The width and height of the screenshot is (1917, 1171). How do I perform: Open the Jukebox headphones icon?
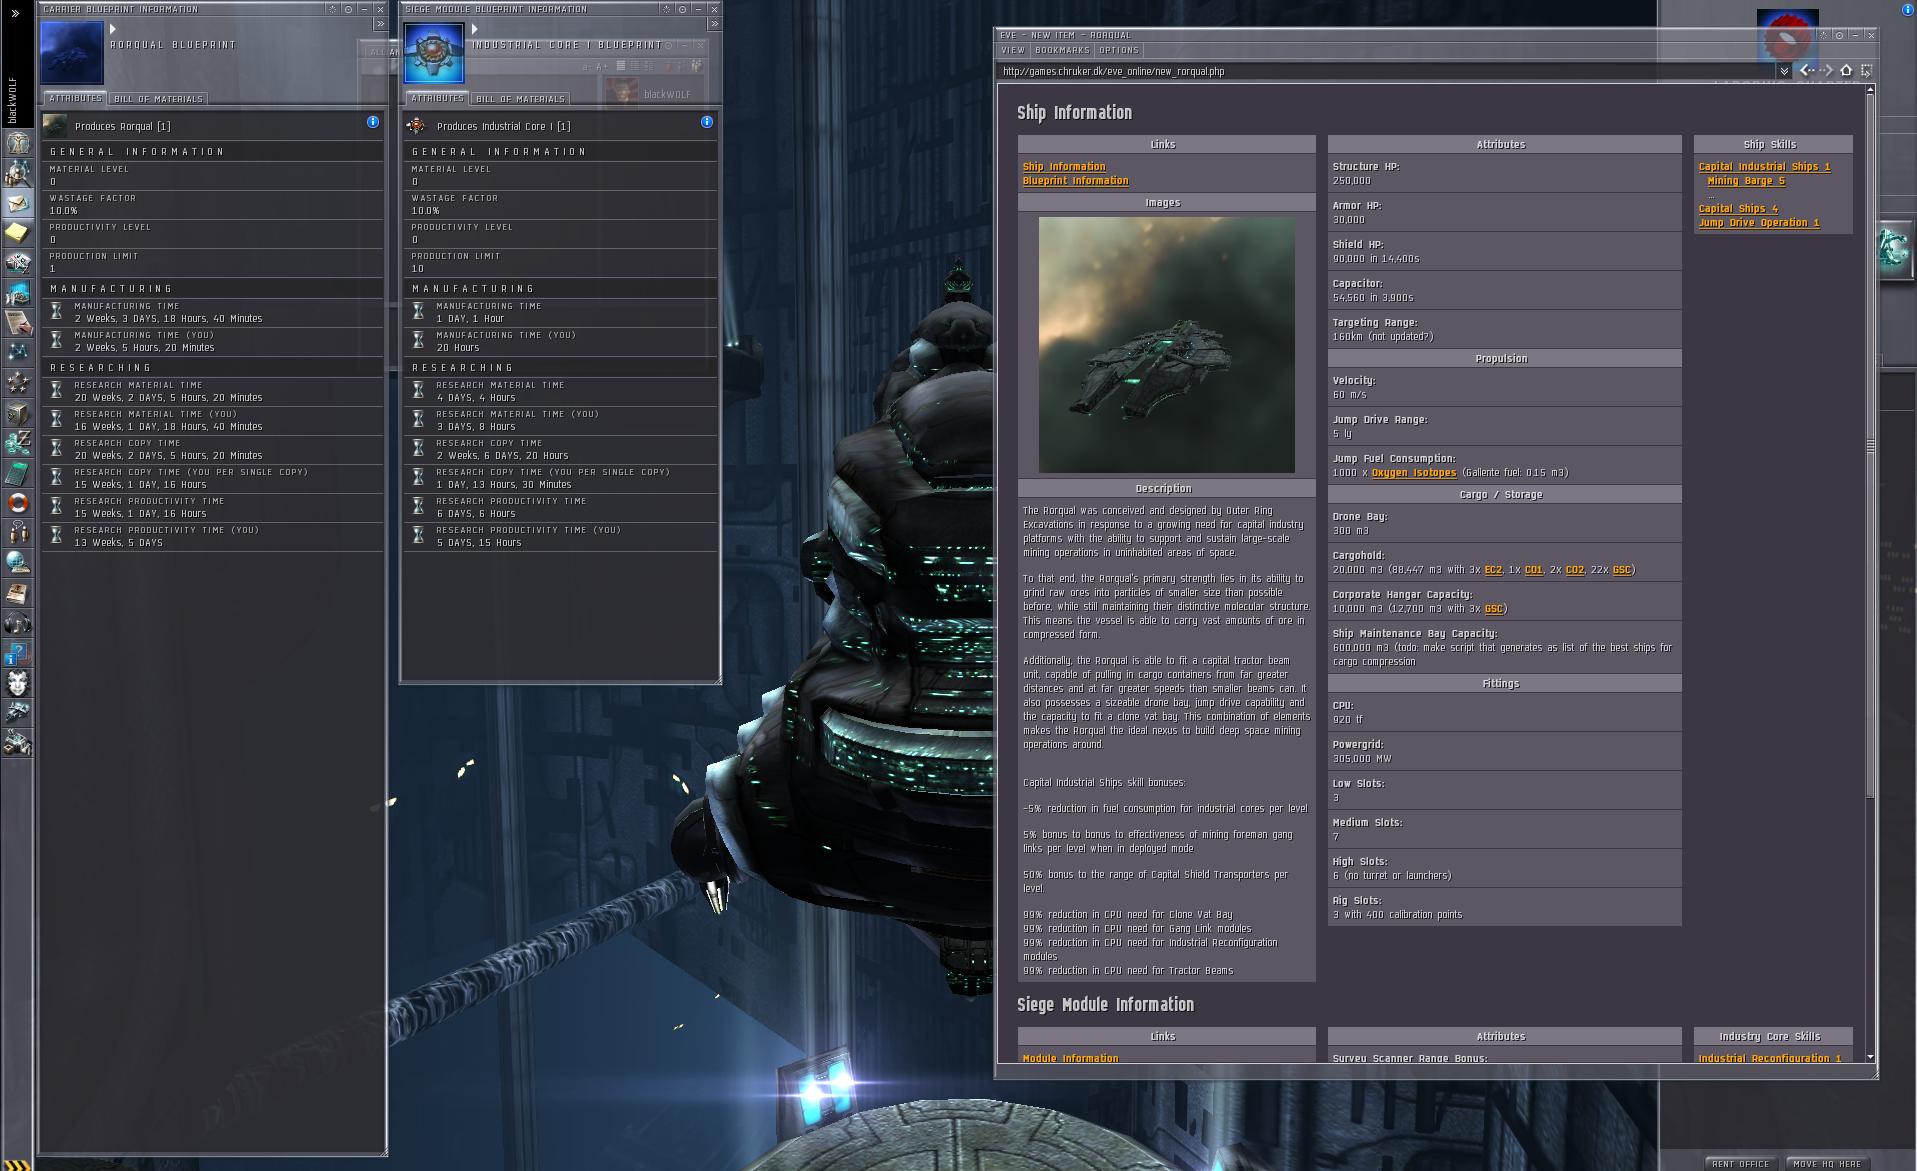[x=17, y=623]
